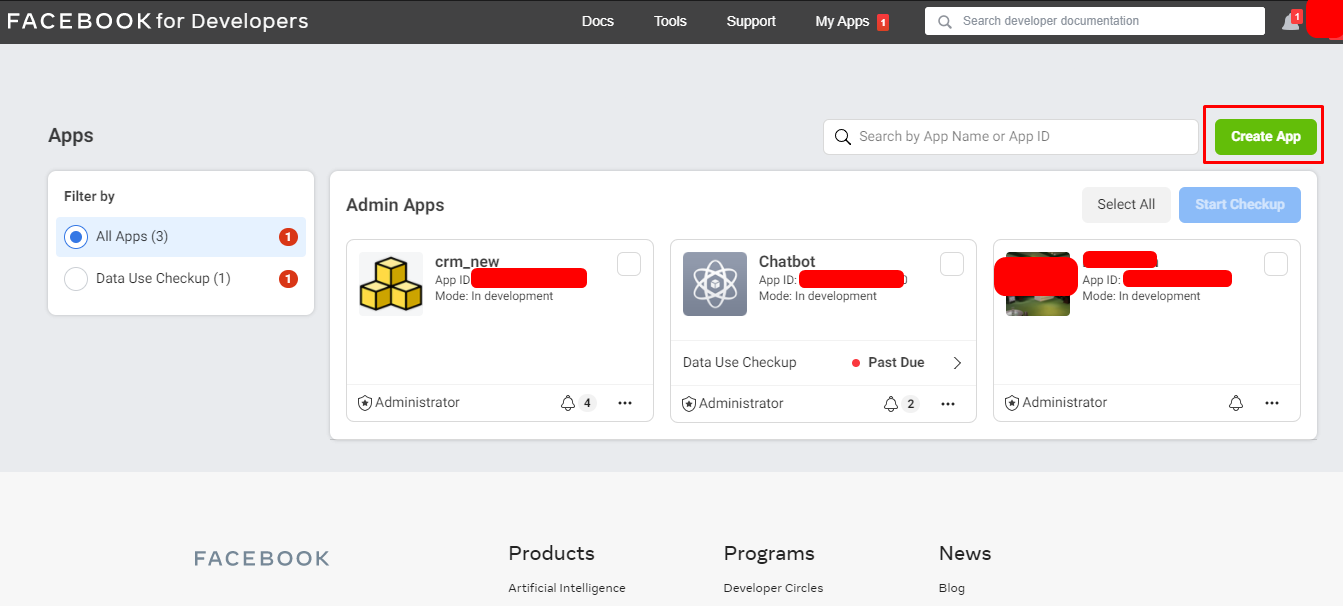Open the My Apps menu

click(842, 21)
